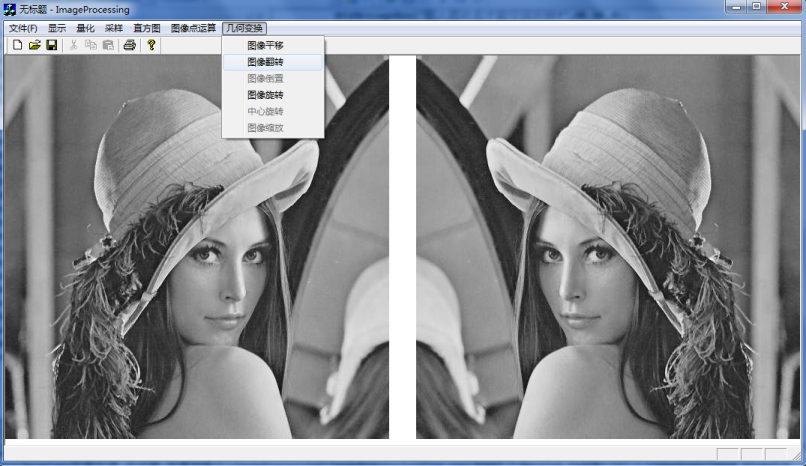Open the 文件(F) menu
Image resolution: width=806 pixels, height=466 pixels.
[23, 28]
